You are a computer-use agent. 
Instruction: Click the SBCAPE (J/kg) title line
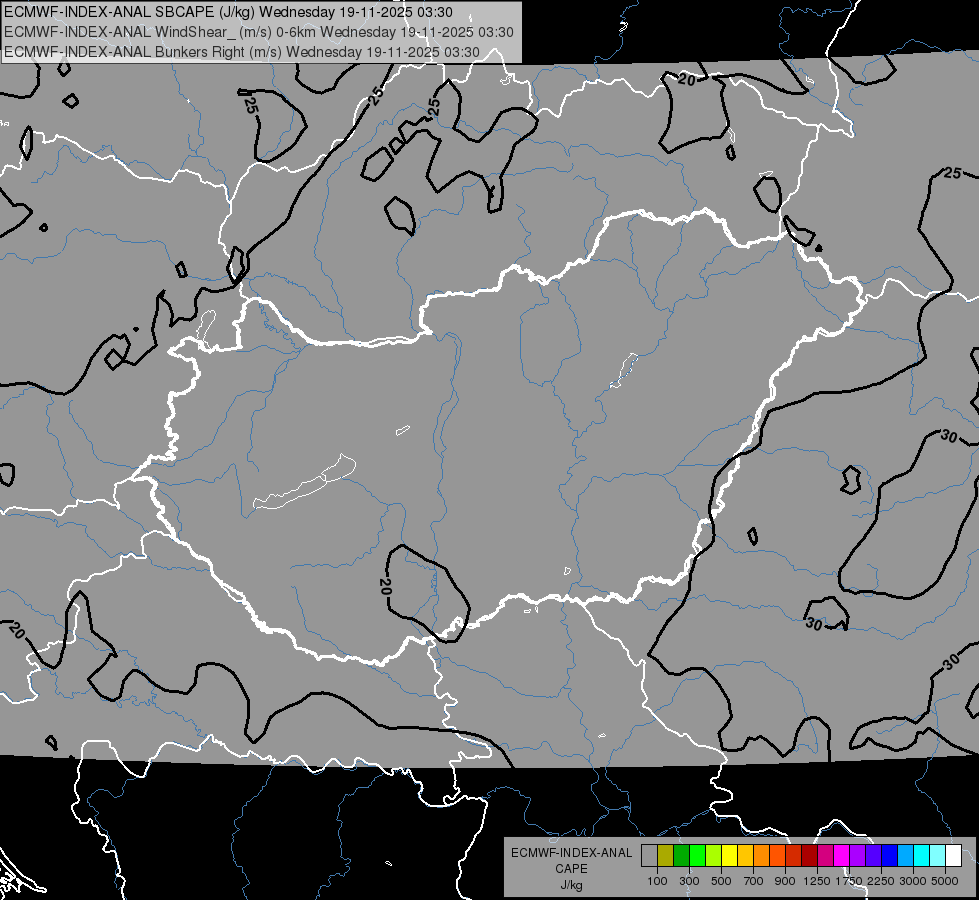click(x=229, y=12)
